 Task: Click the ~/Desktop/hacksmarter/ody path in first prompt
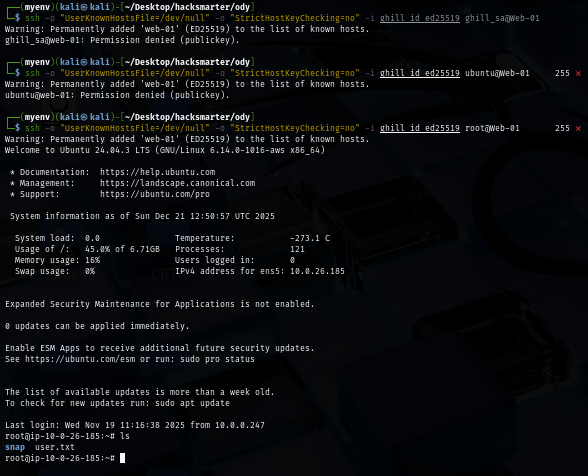pos(187,7)
